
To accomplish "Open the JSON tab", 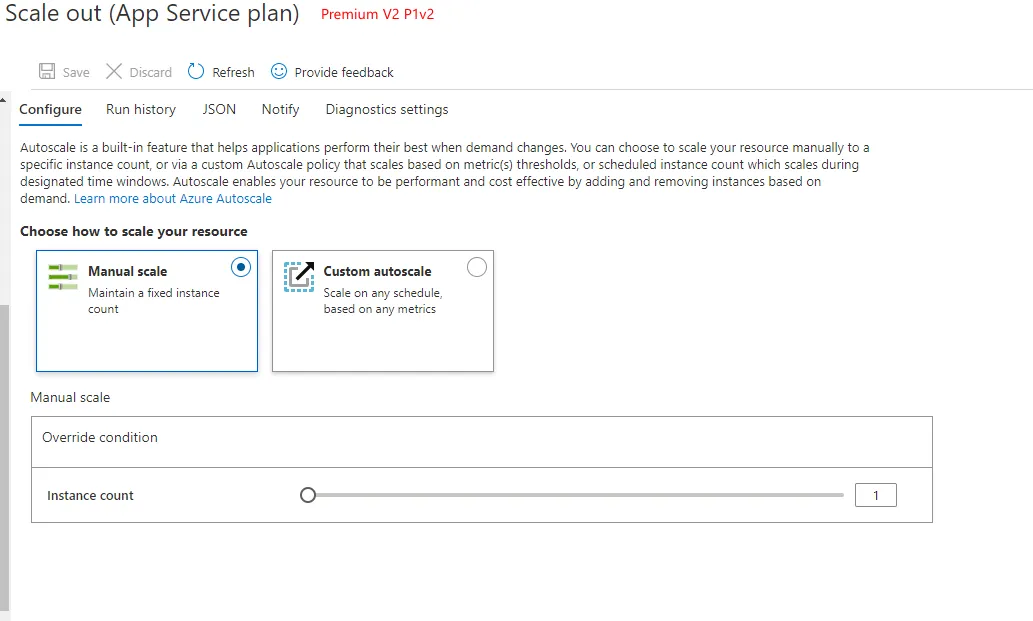I will pyautogui.click(x=219, y=110).
